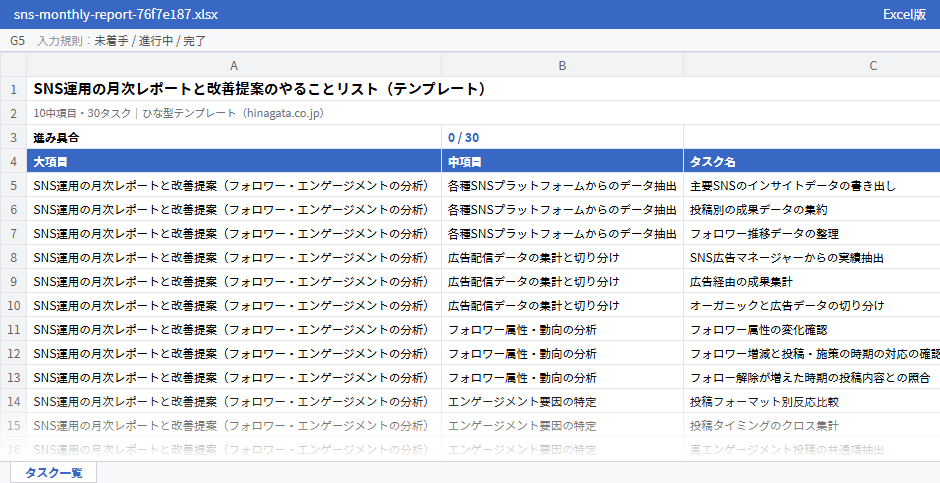Click the 大項目 header cell
The width and height of the screenshot is (940, 483).
click(234, 161)
